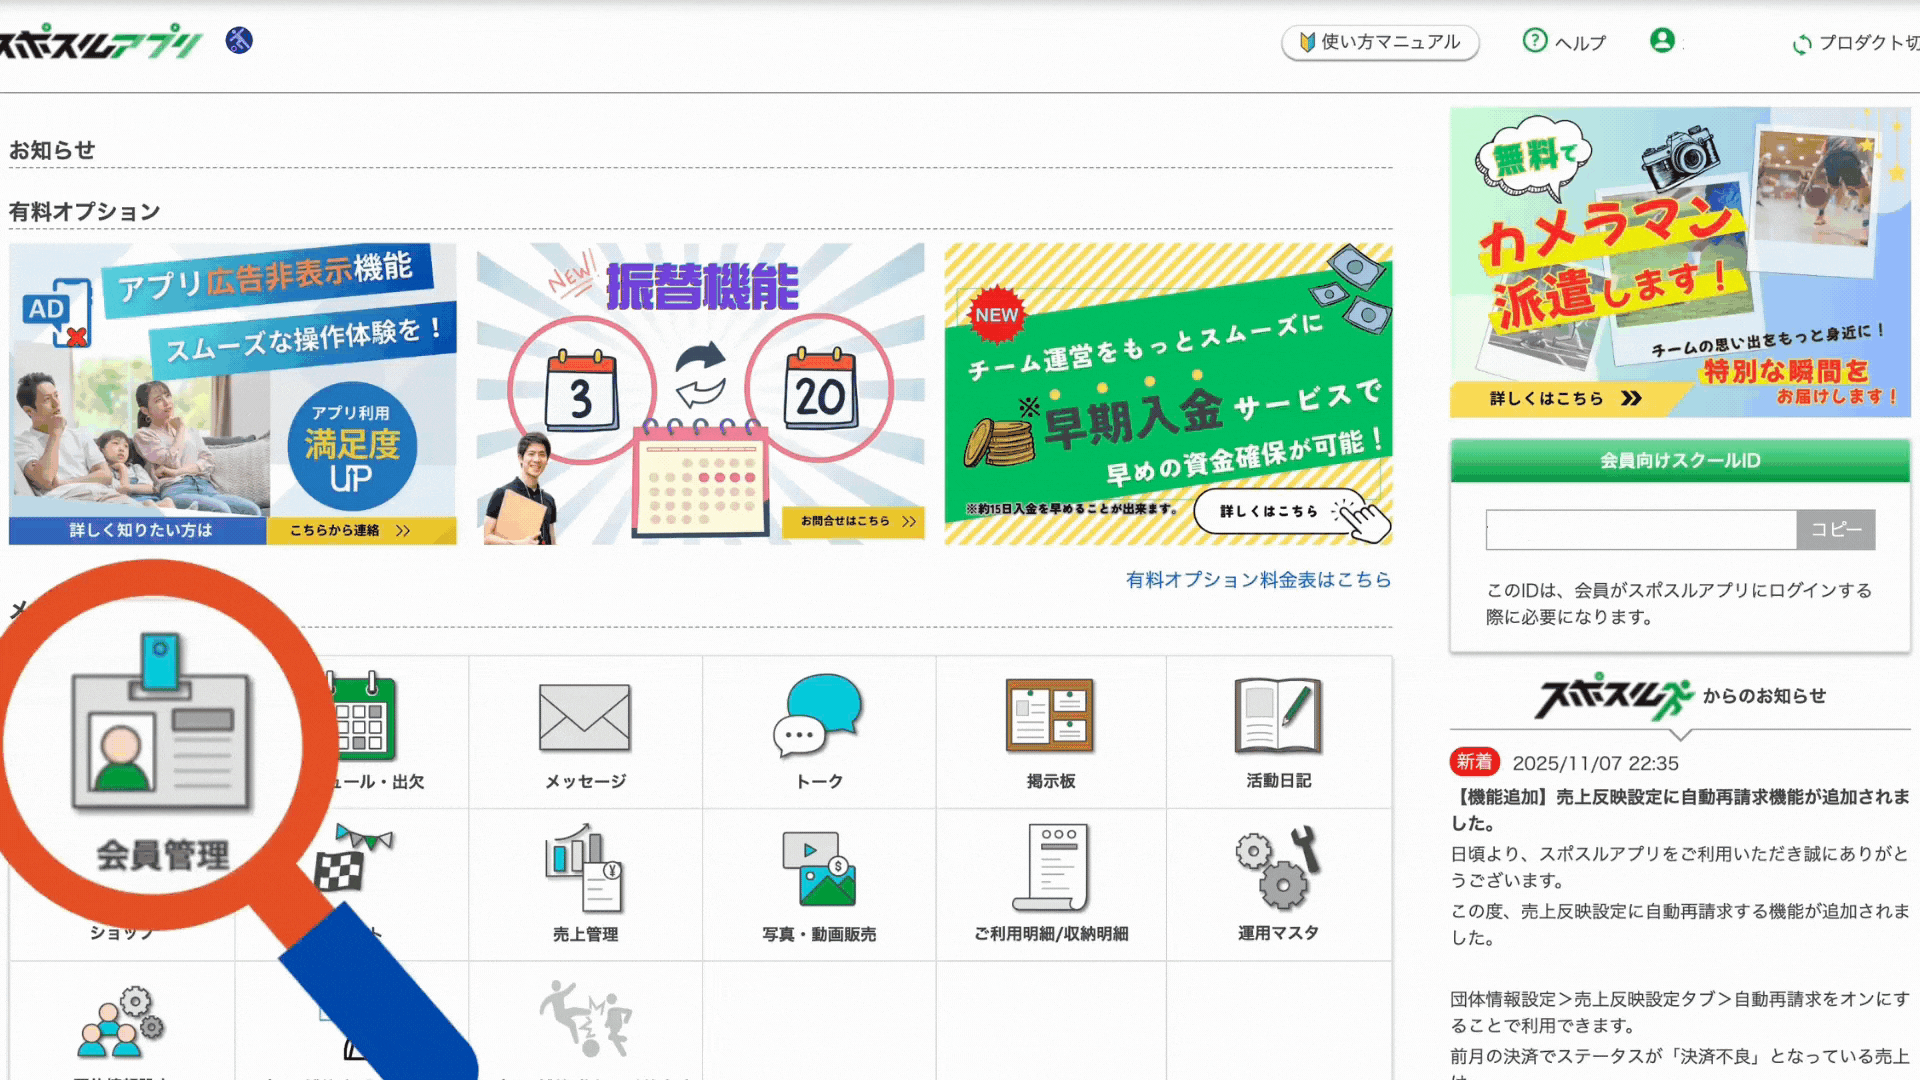Click the 会員向けスクールID input field
Viewport: 1920px width, 1080px height.
click(1640, 530)
